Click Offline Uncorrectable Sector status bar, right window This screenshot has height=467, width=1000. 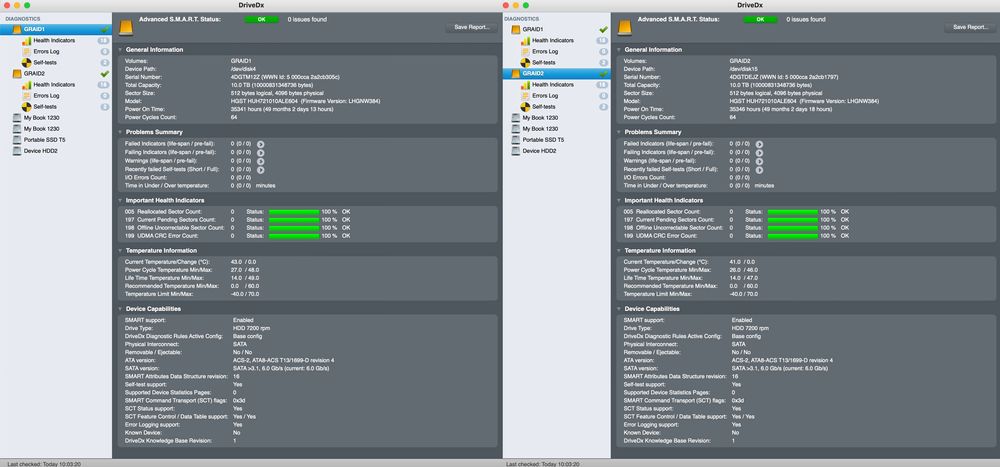[x=793, y=228]
